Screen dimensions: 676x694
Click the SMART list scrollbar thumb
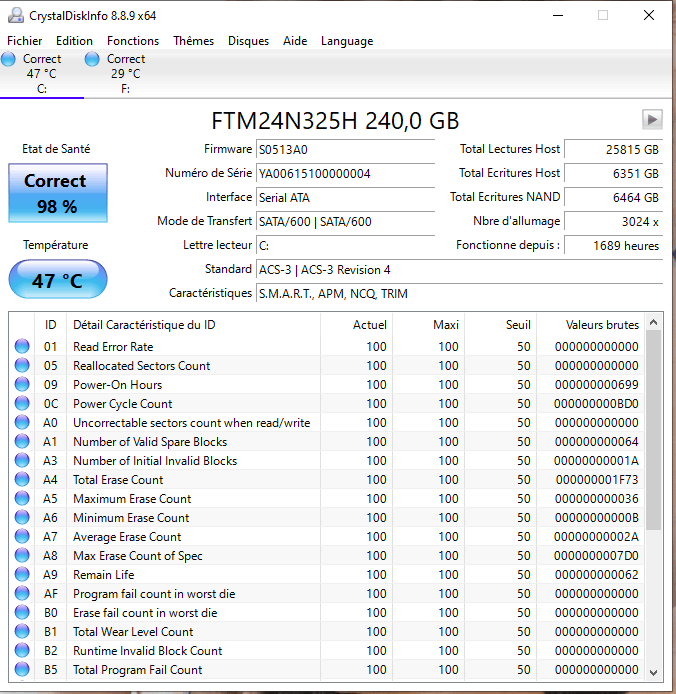[653, 430]
